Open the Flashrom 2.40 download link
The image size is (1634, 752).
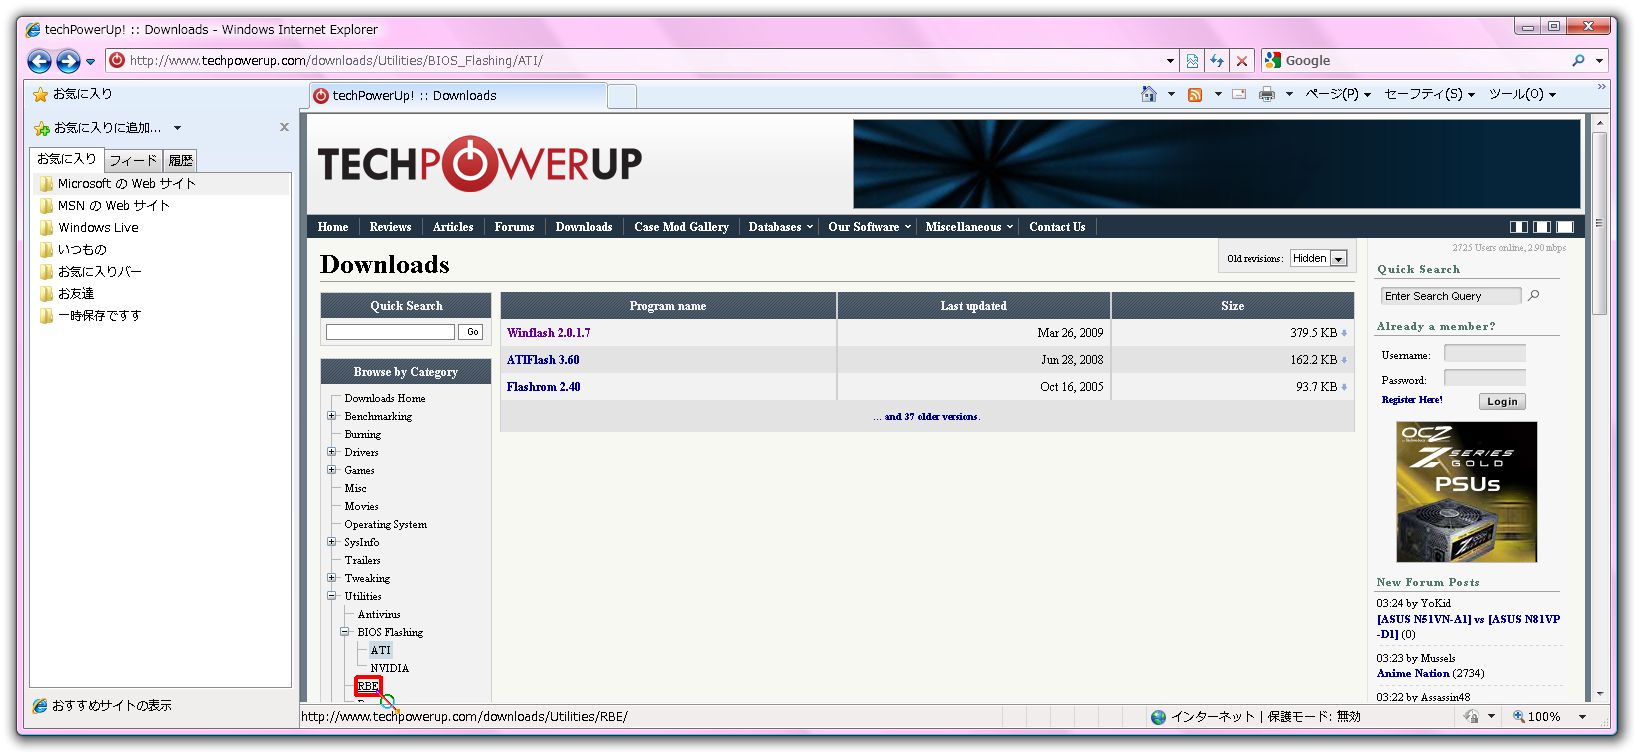coord(543,387)
